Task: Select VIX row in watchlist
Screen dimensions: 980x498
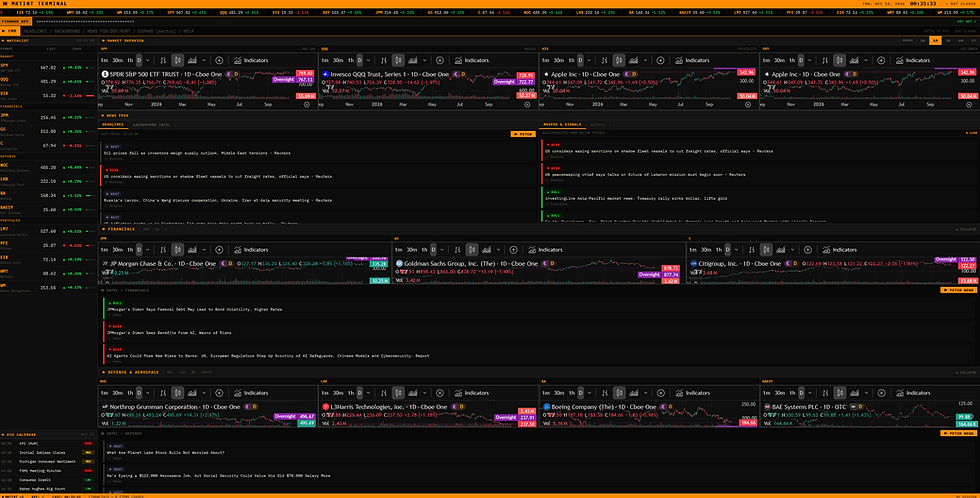Action: pos(48,96)
